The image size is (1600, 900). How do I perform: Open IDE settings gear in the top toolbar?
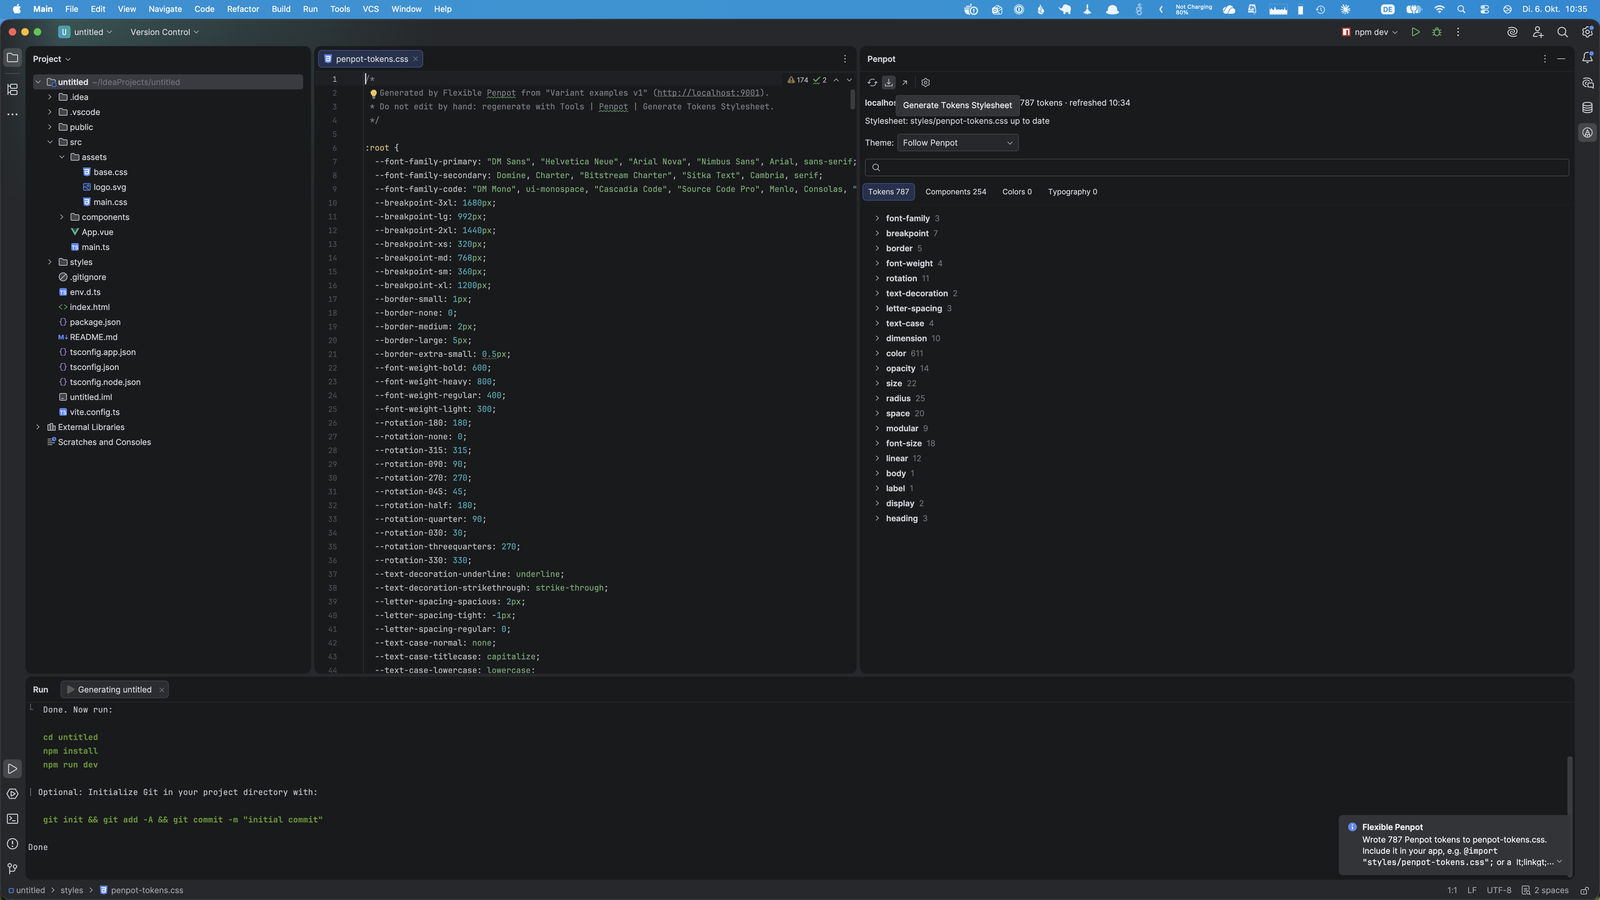[x=1587, y=32]
